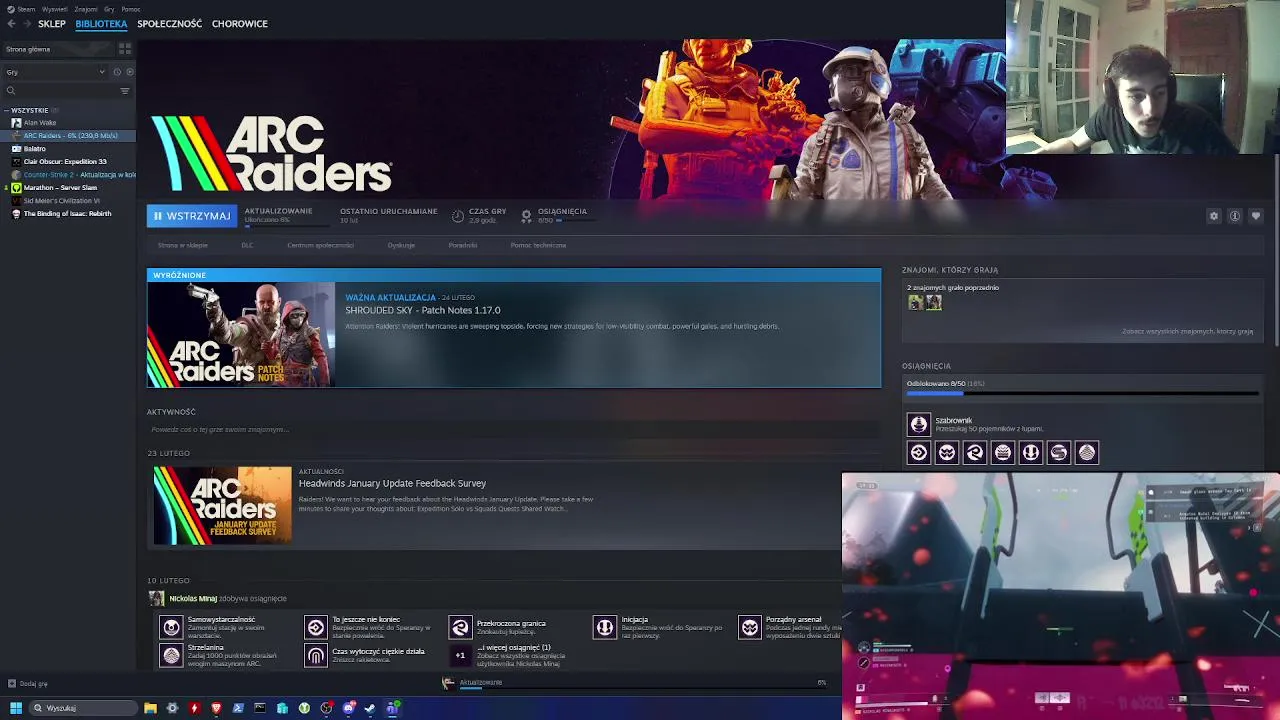Image resolution: width=1280 pixels, height=720 pixels.
Task: Open the Gry library filter dropdown
Action: tap(55, 72)
